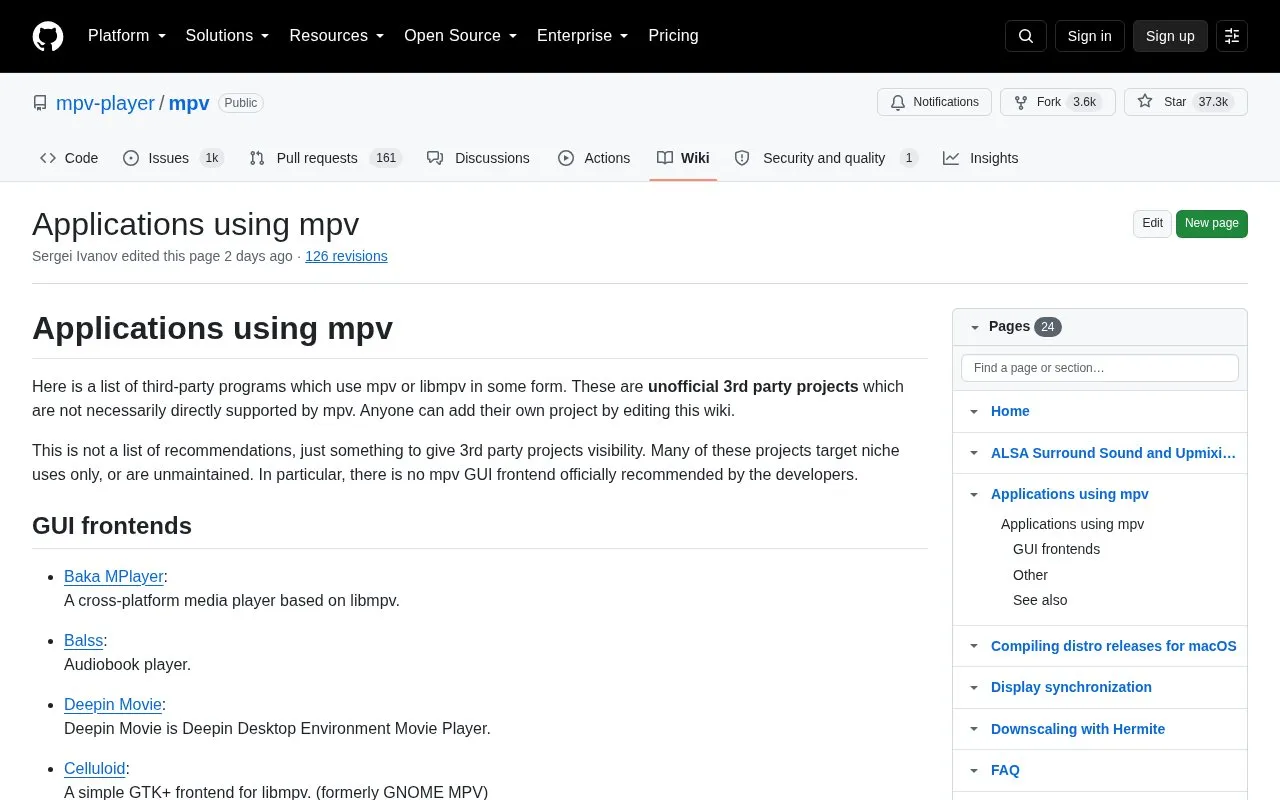Expand the Compiling distro releases for macOS arrow
Image resolution: width=1280 pixels, height=800 pixels.
pos(974,646)
